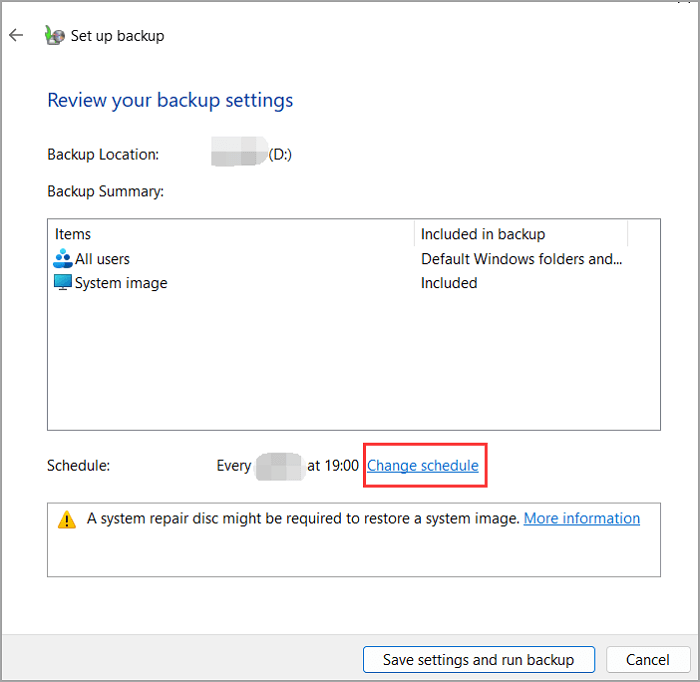Click the yellow warning triangle icon
The height and width of the screenshot is (682, 700).
click(x=67, y=519)
